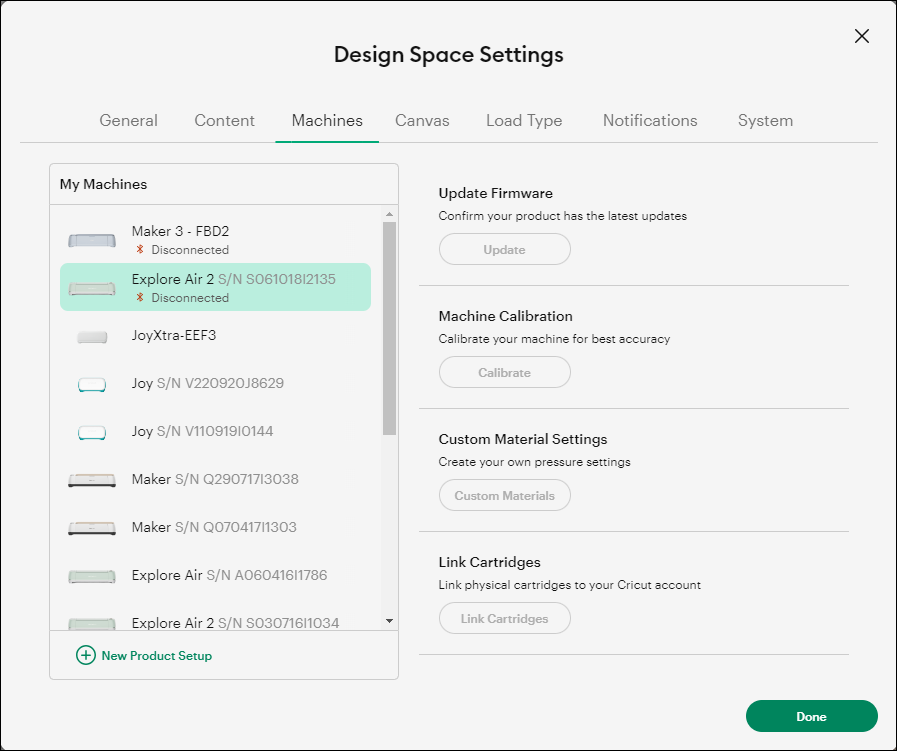Click the Explore Air S/N A060416I1786 icon

coord(91,575)
